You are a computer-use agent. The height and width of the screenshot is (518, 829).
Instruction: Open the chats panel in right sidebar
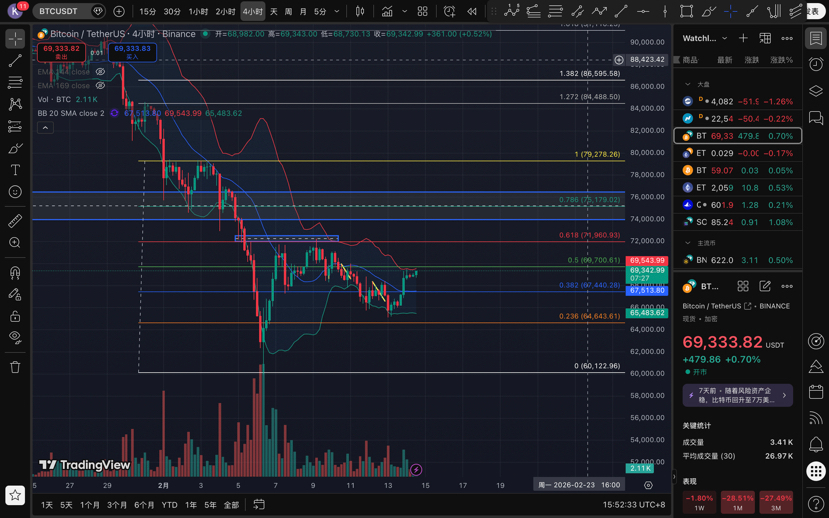816,117
